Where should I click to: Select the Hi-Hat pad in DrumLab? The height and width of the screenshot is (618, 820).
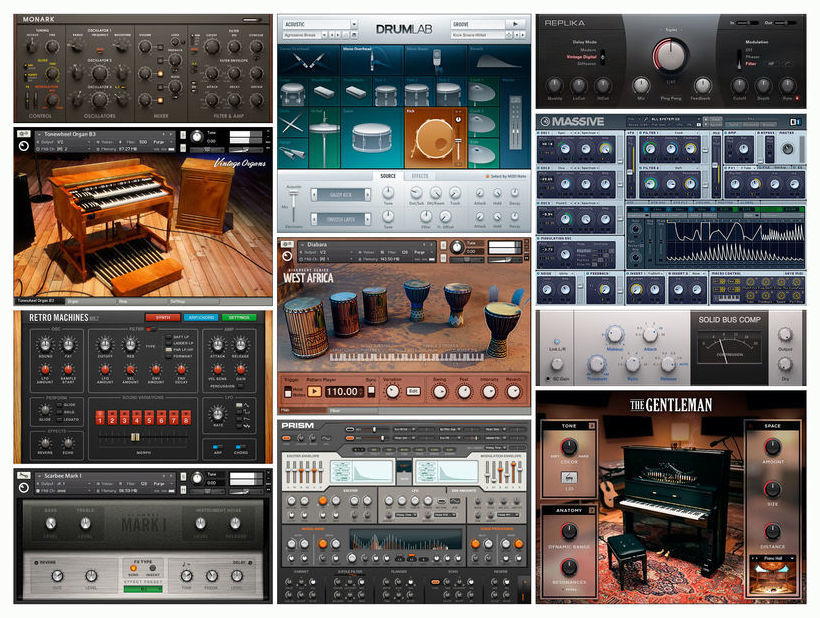pyautogui.click(x=324, y=138)
